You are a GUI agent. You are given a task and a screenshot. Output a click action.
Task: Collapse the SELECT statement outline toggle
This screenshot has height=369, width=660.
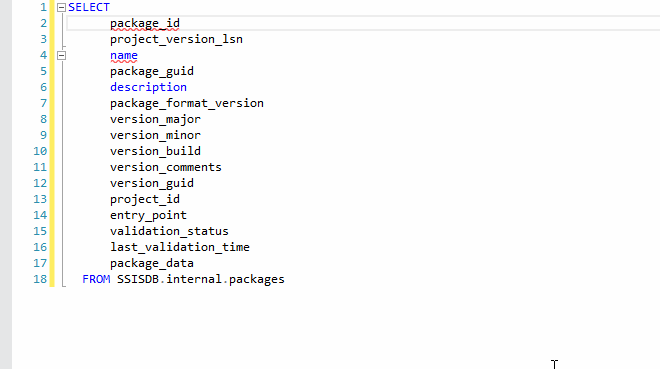(61, 8)
